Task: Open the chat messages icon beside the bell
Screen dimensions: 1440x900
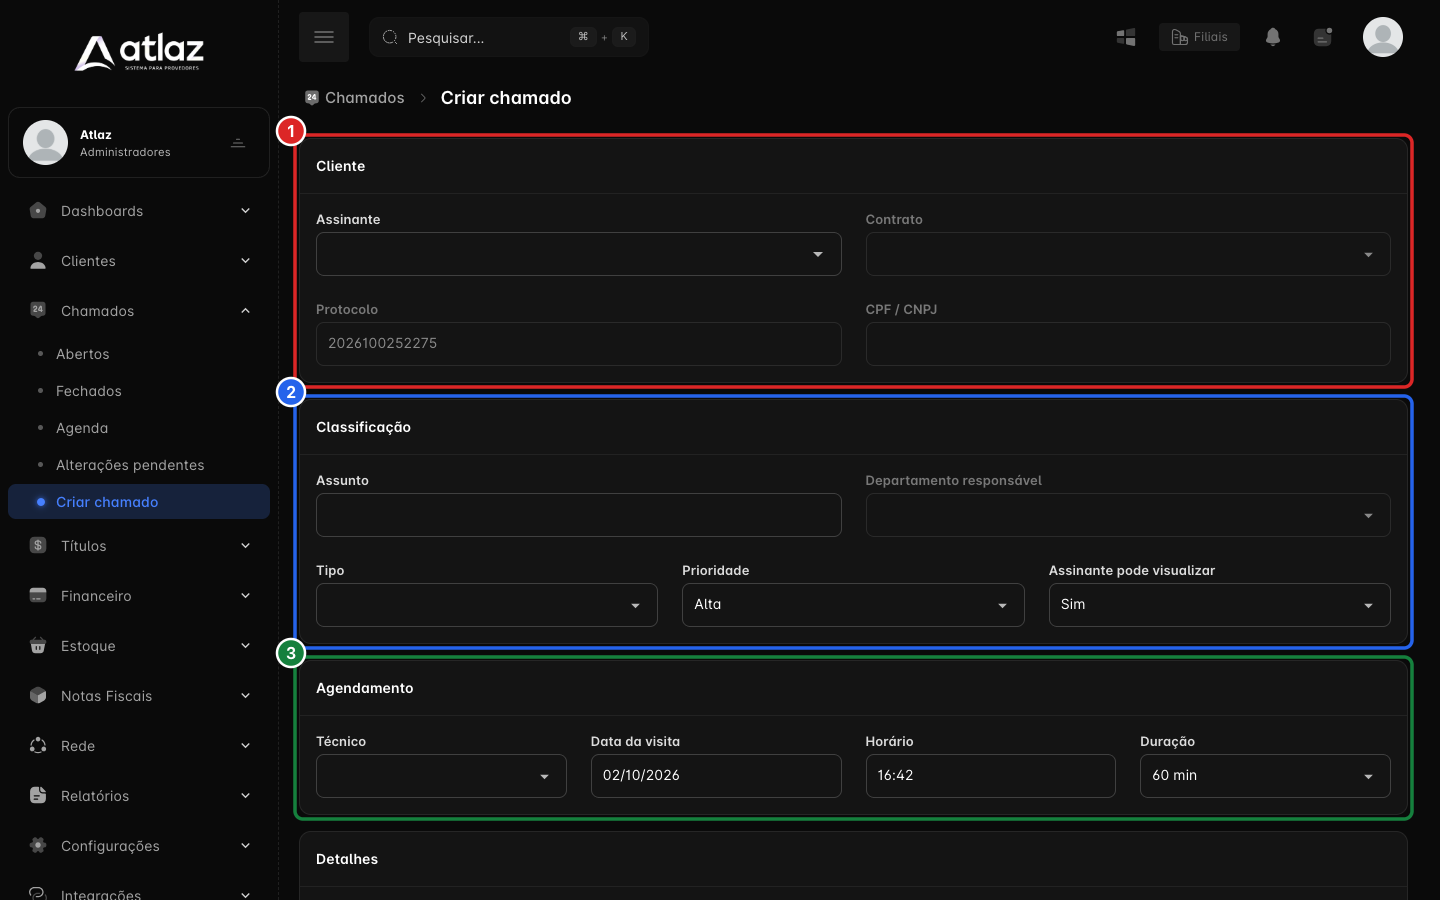Action: point(1323,37)
